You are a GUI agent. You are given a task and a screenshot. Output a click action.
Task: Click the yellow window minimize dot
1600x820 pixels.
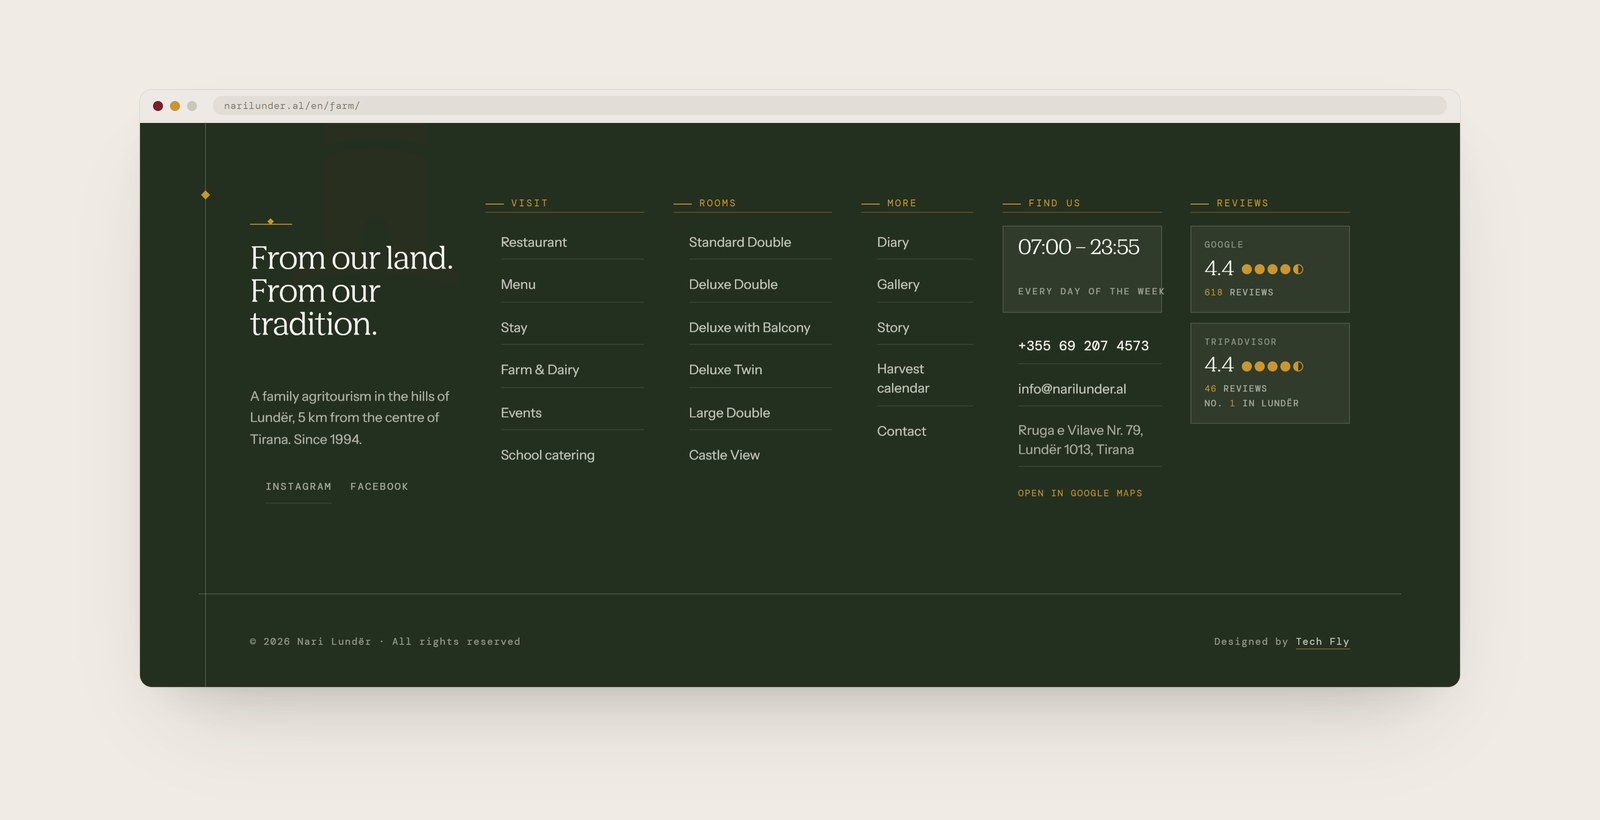[175, 106]
